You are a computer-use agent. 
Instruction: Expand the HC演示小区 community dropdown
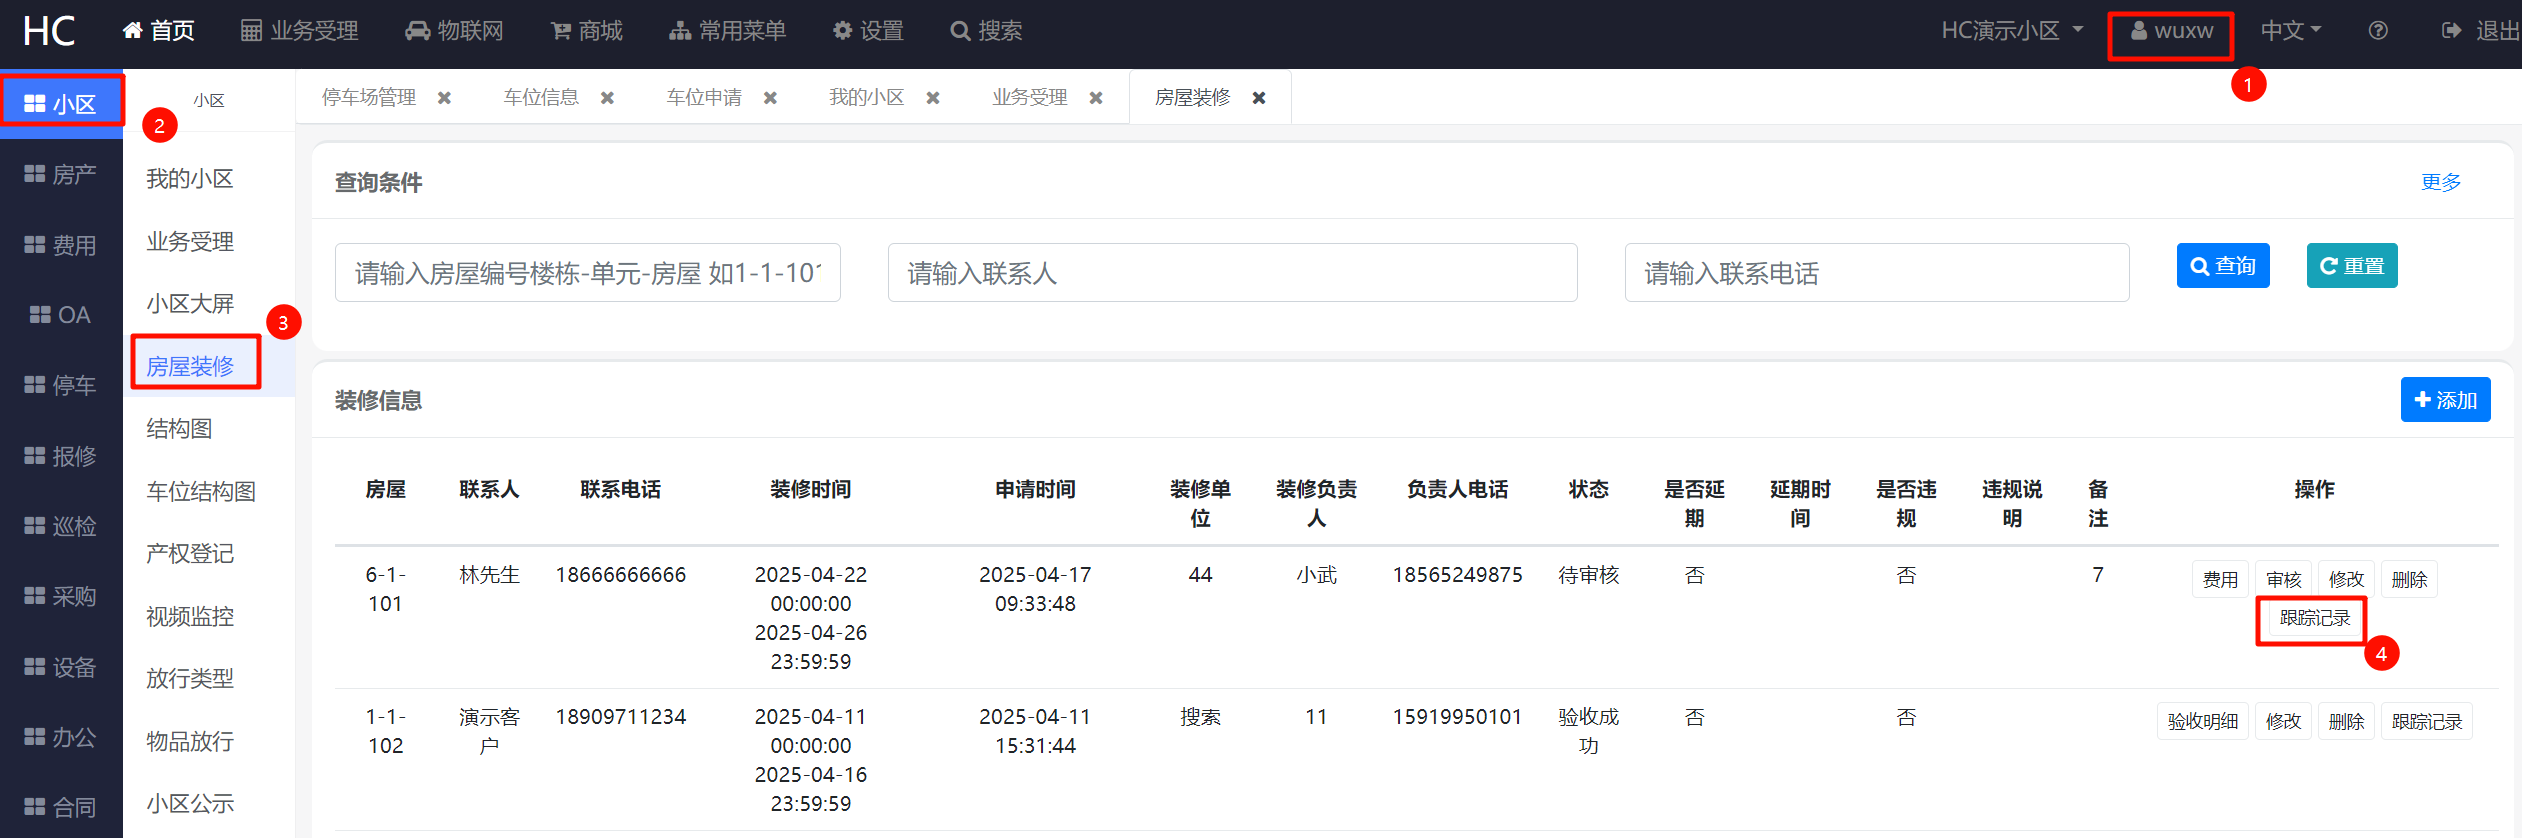click(2012, 31)
